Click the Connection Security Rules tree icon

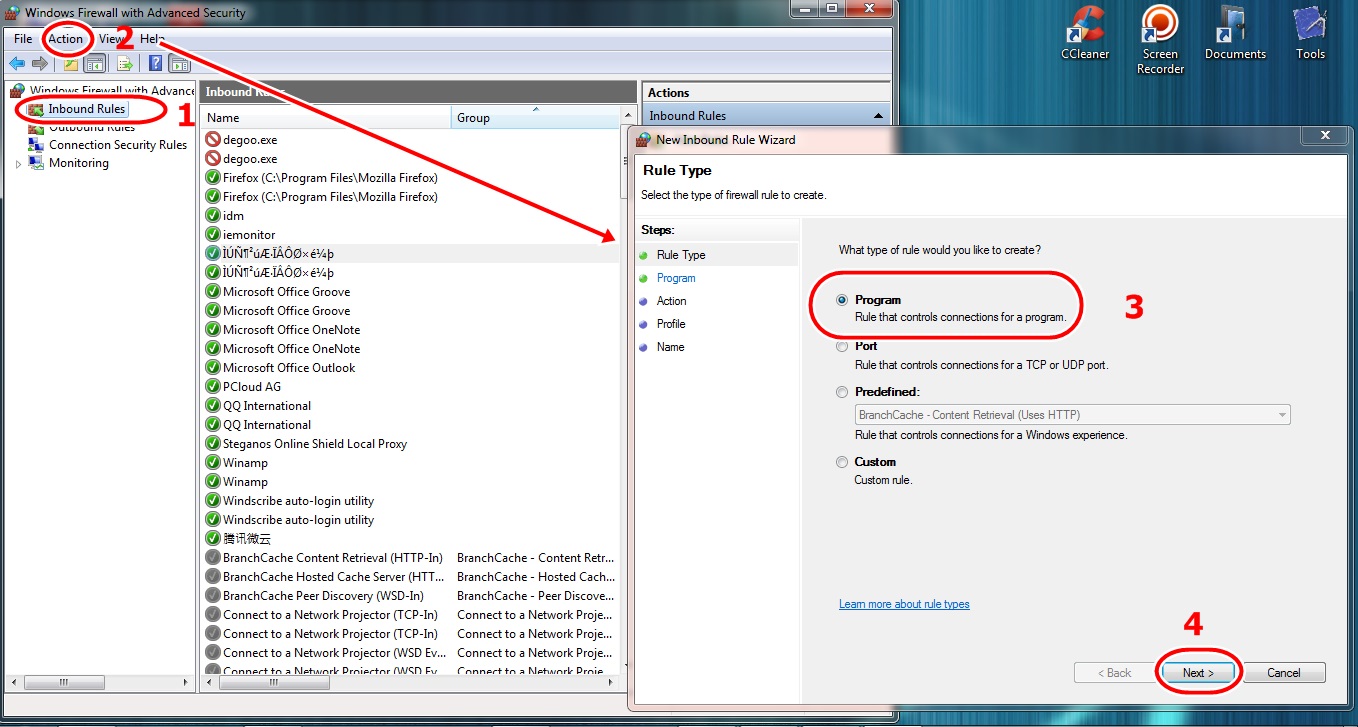coord(36,145)
